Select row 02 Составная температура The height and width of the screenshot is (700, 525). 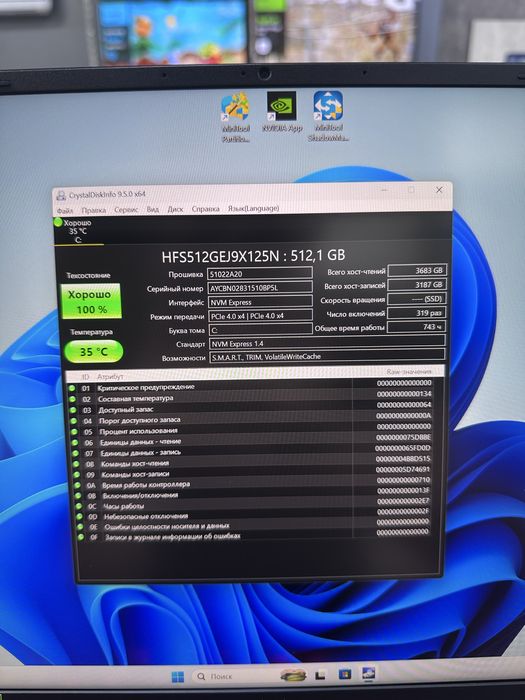[x=255, y=397]
